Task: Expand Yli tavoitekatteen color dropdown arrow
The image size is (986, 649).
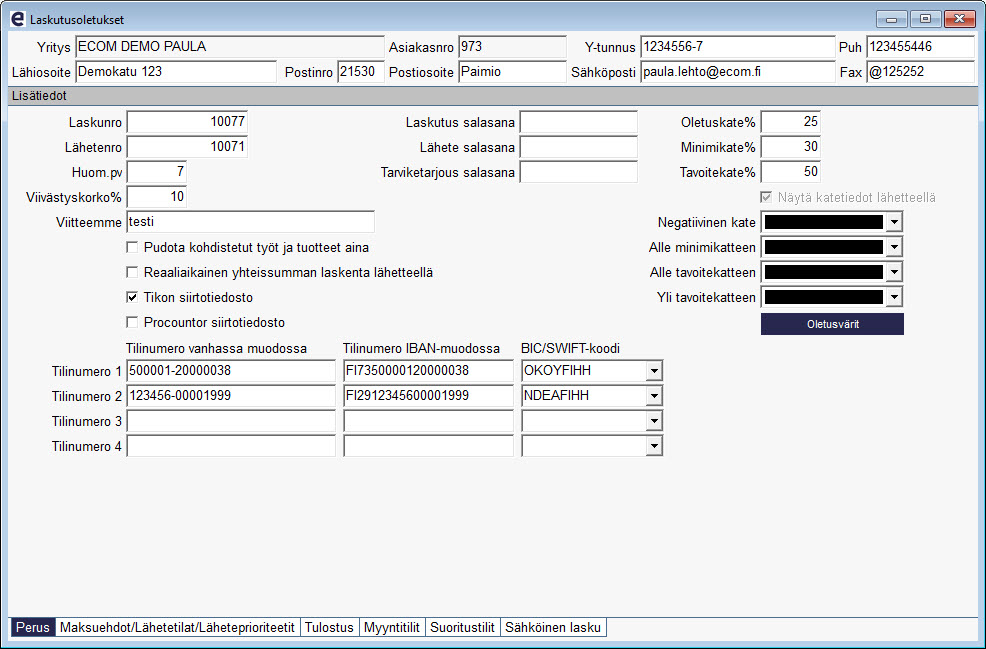Action: [x=894, y=297]
